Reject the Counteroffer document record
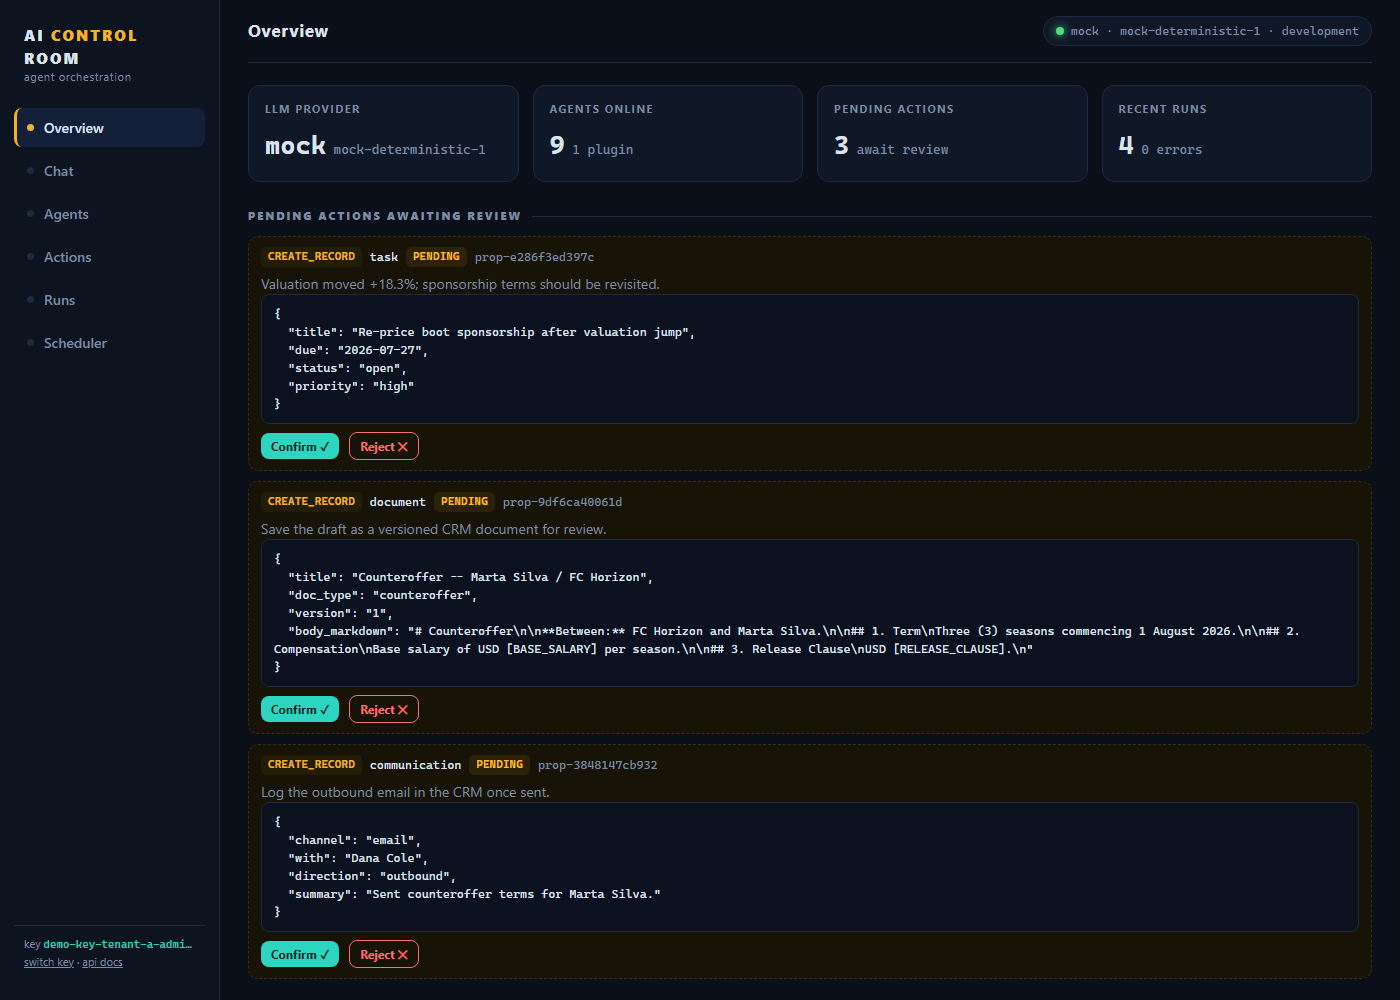Viewport: 1400px width, 1000px height. pyautogui.click(x=384, y=710)
